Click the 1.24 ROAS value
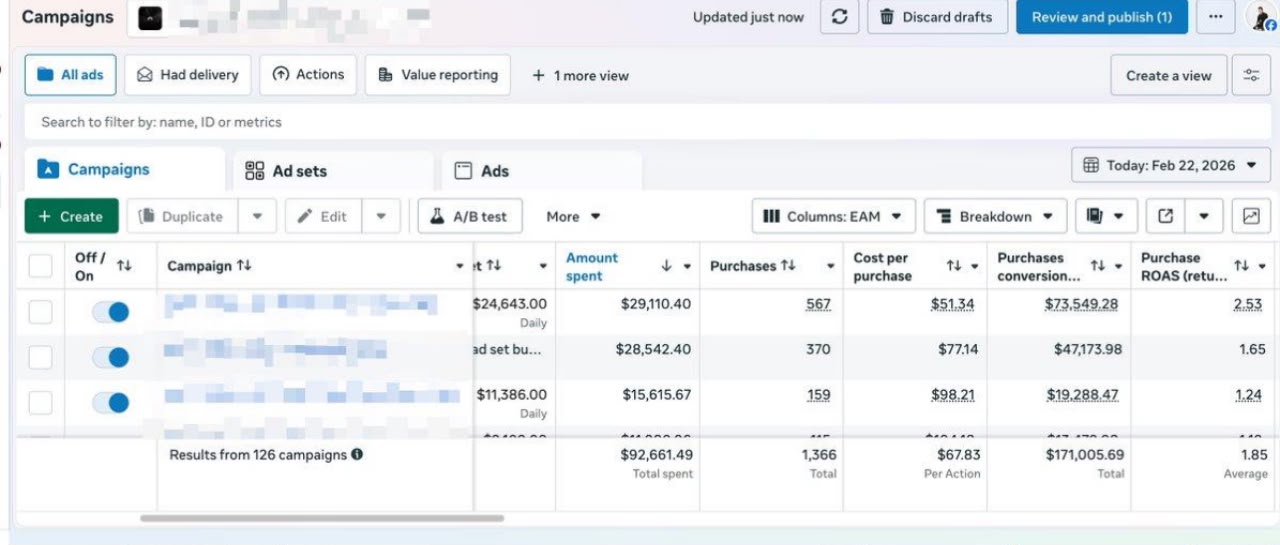This screenshot has height=545, width=1280. [1248, 395]
